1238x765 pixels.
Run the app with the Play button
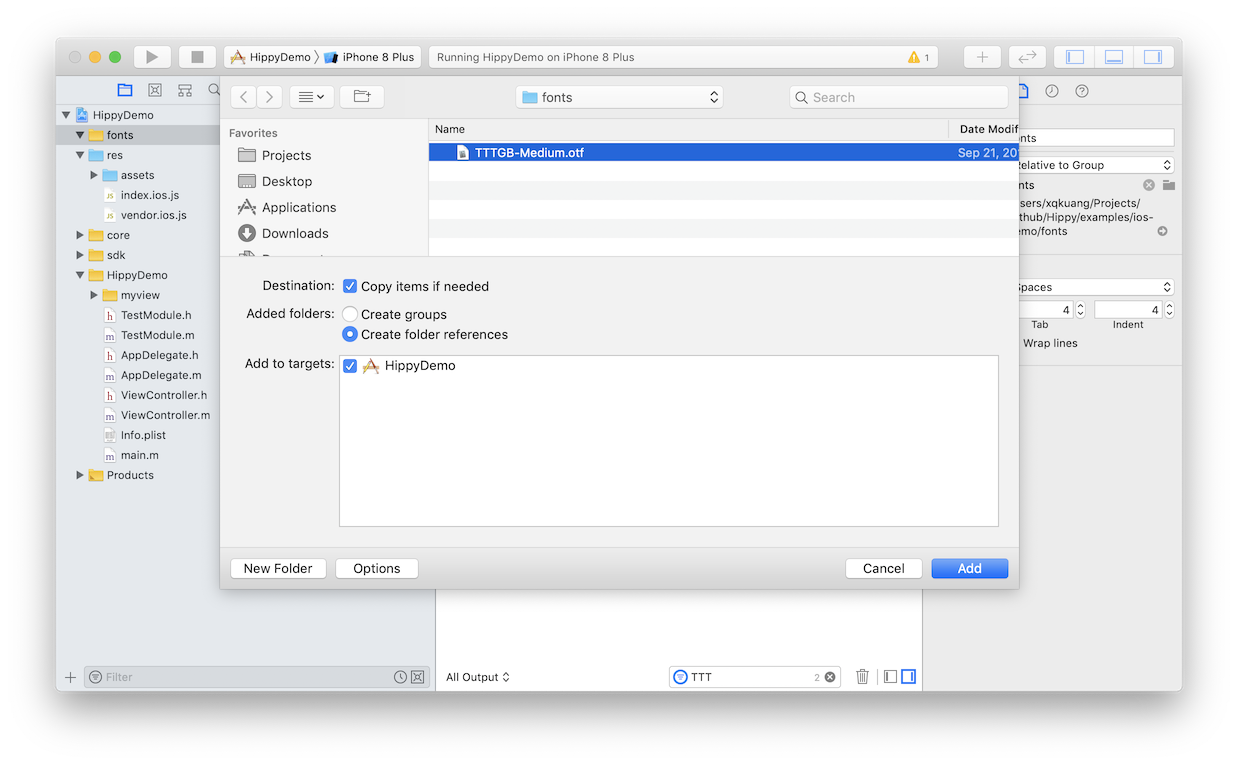click(x=152, y=57)
